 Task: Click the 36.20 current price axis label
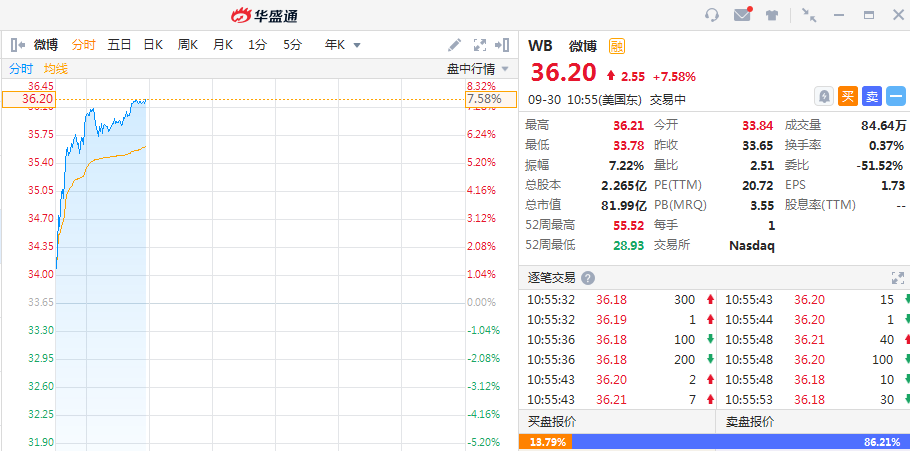pyautogui.click(x=28, y=99)
